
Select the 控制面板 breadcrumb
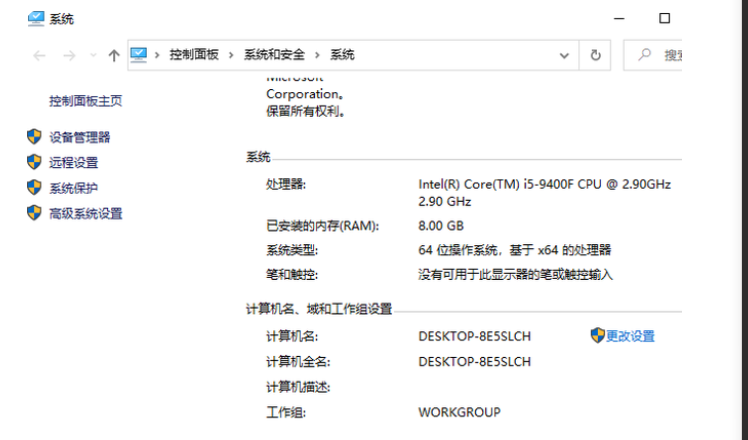pyautogui.click(x=196, y=55)
